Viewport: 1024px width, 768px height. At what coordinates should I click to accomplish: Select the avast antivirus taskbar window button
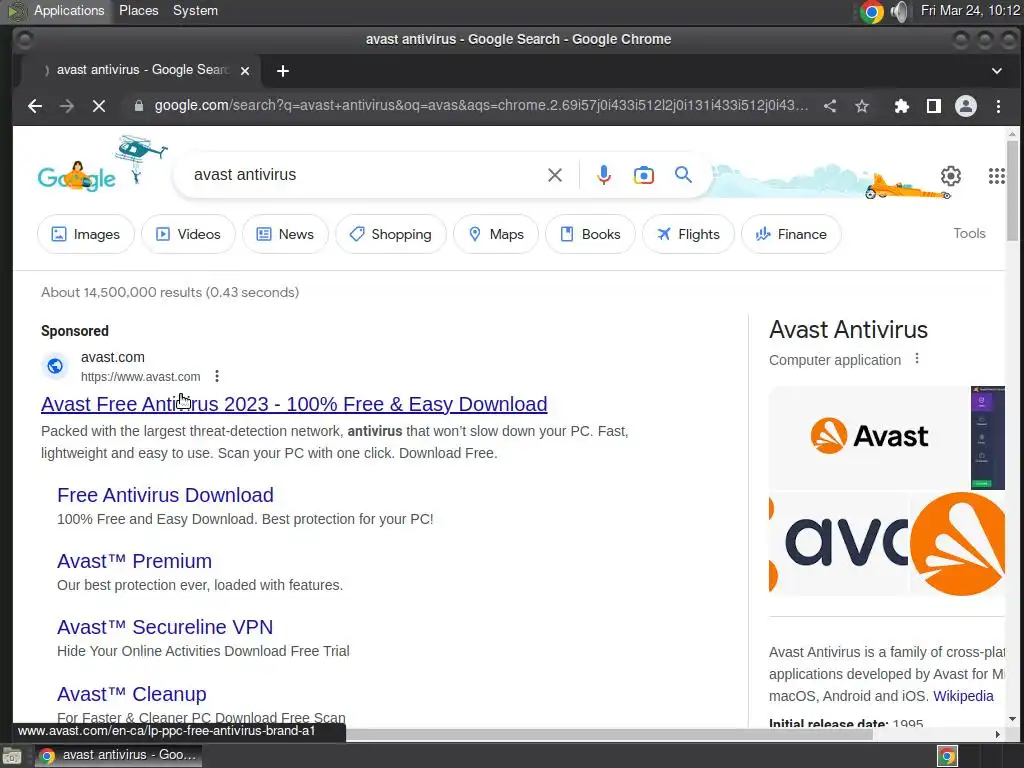point(118,756)
